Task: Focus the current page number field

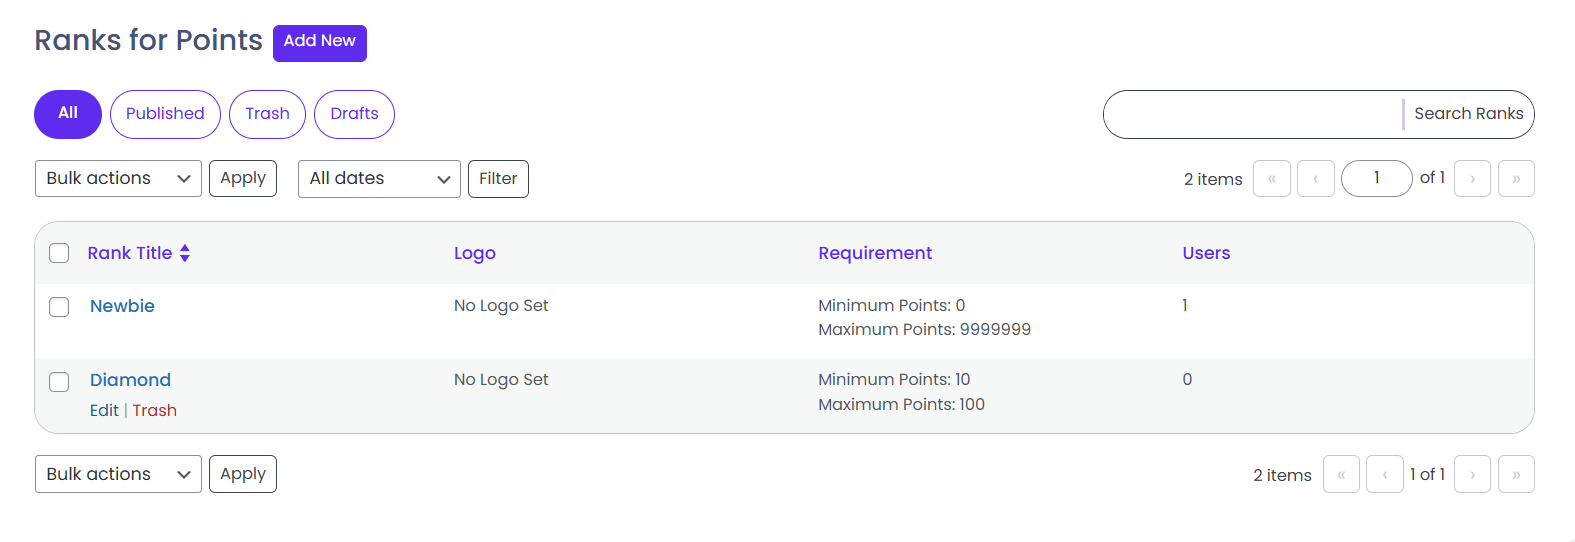Action: click(x=1376, y=179)
